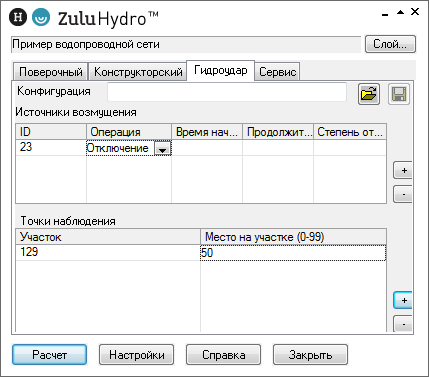This screenshot has height=377, width=429.
Task: Open Настройки settings button
Action: pos(137,355)
